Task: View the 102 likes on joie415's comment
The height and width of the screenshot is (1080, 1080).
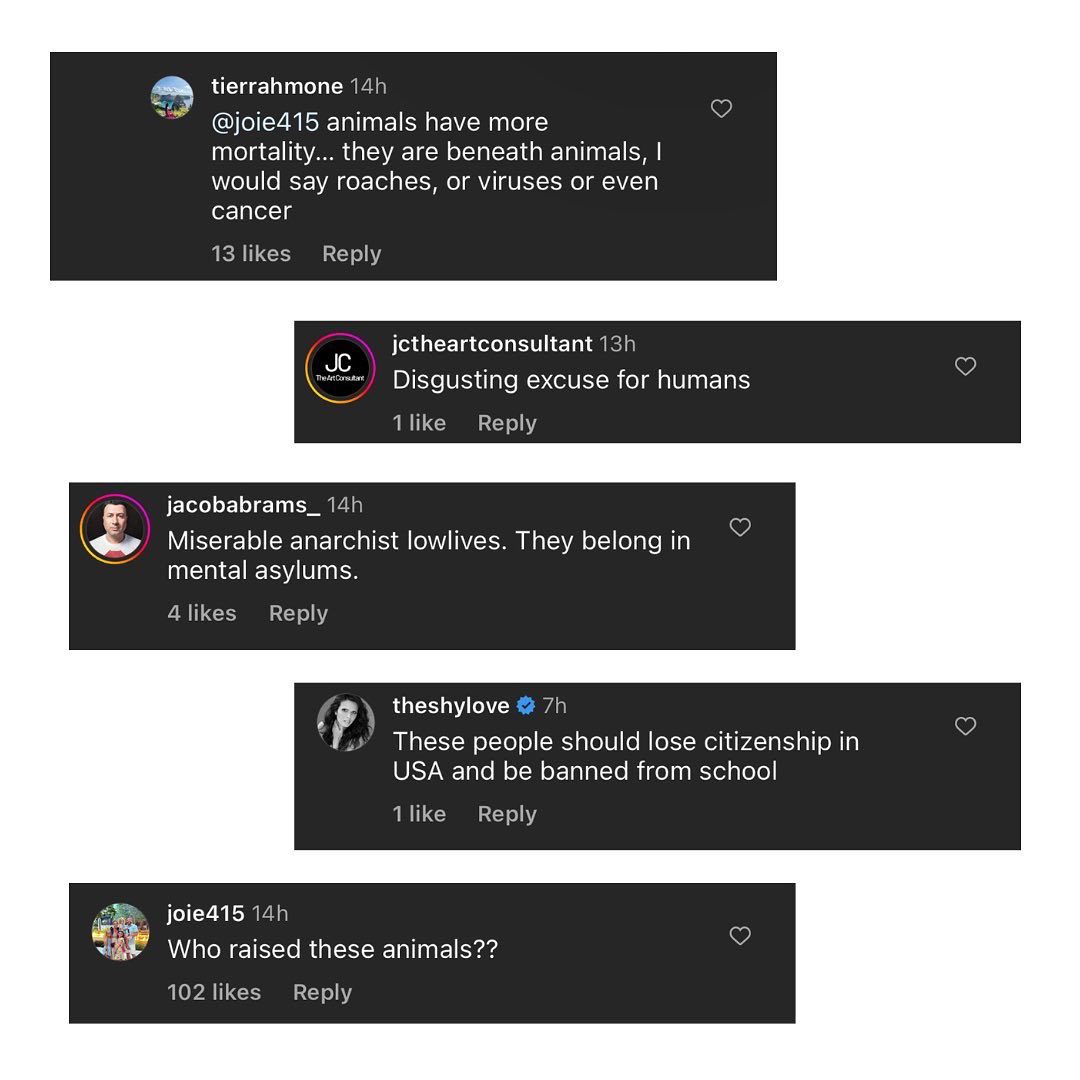Action: 214,992
